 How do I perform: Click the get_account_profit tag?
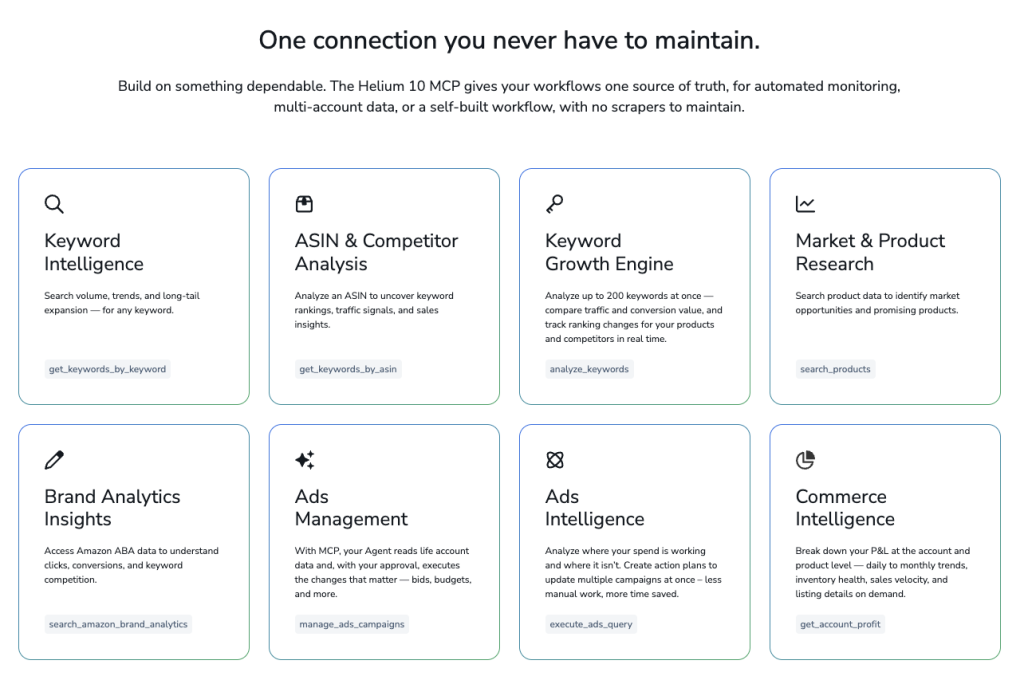pos(840,624)
